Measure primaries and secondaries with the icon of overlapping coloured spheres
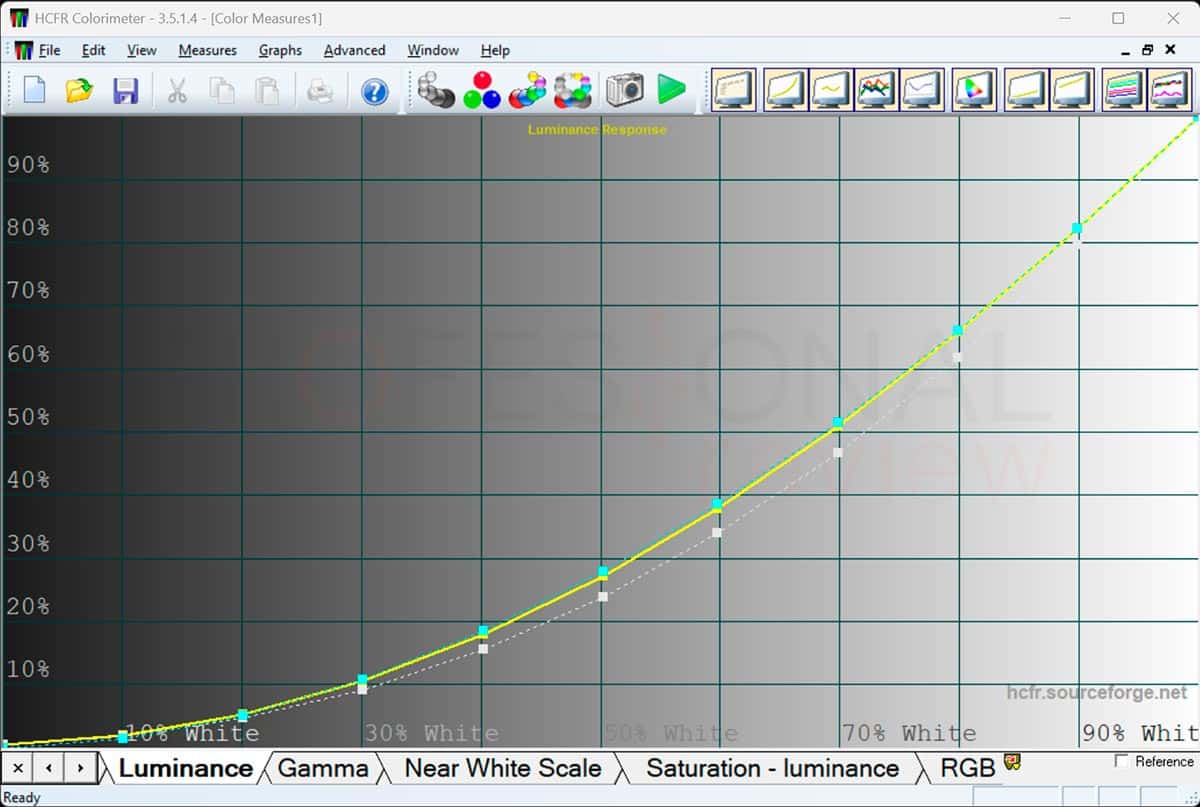The width and height of the screenshot is (1200, 807). [528, 90]
